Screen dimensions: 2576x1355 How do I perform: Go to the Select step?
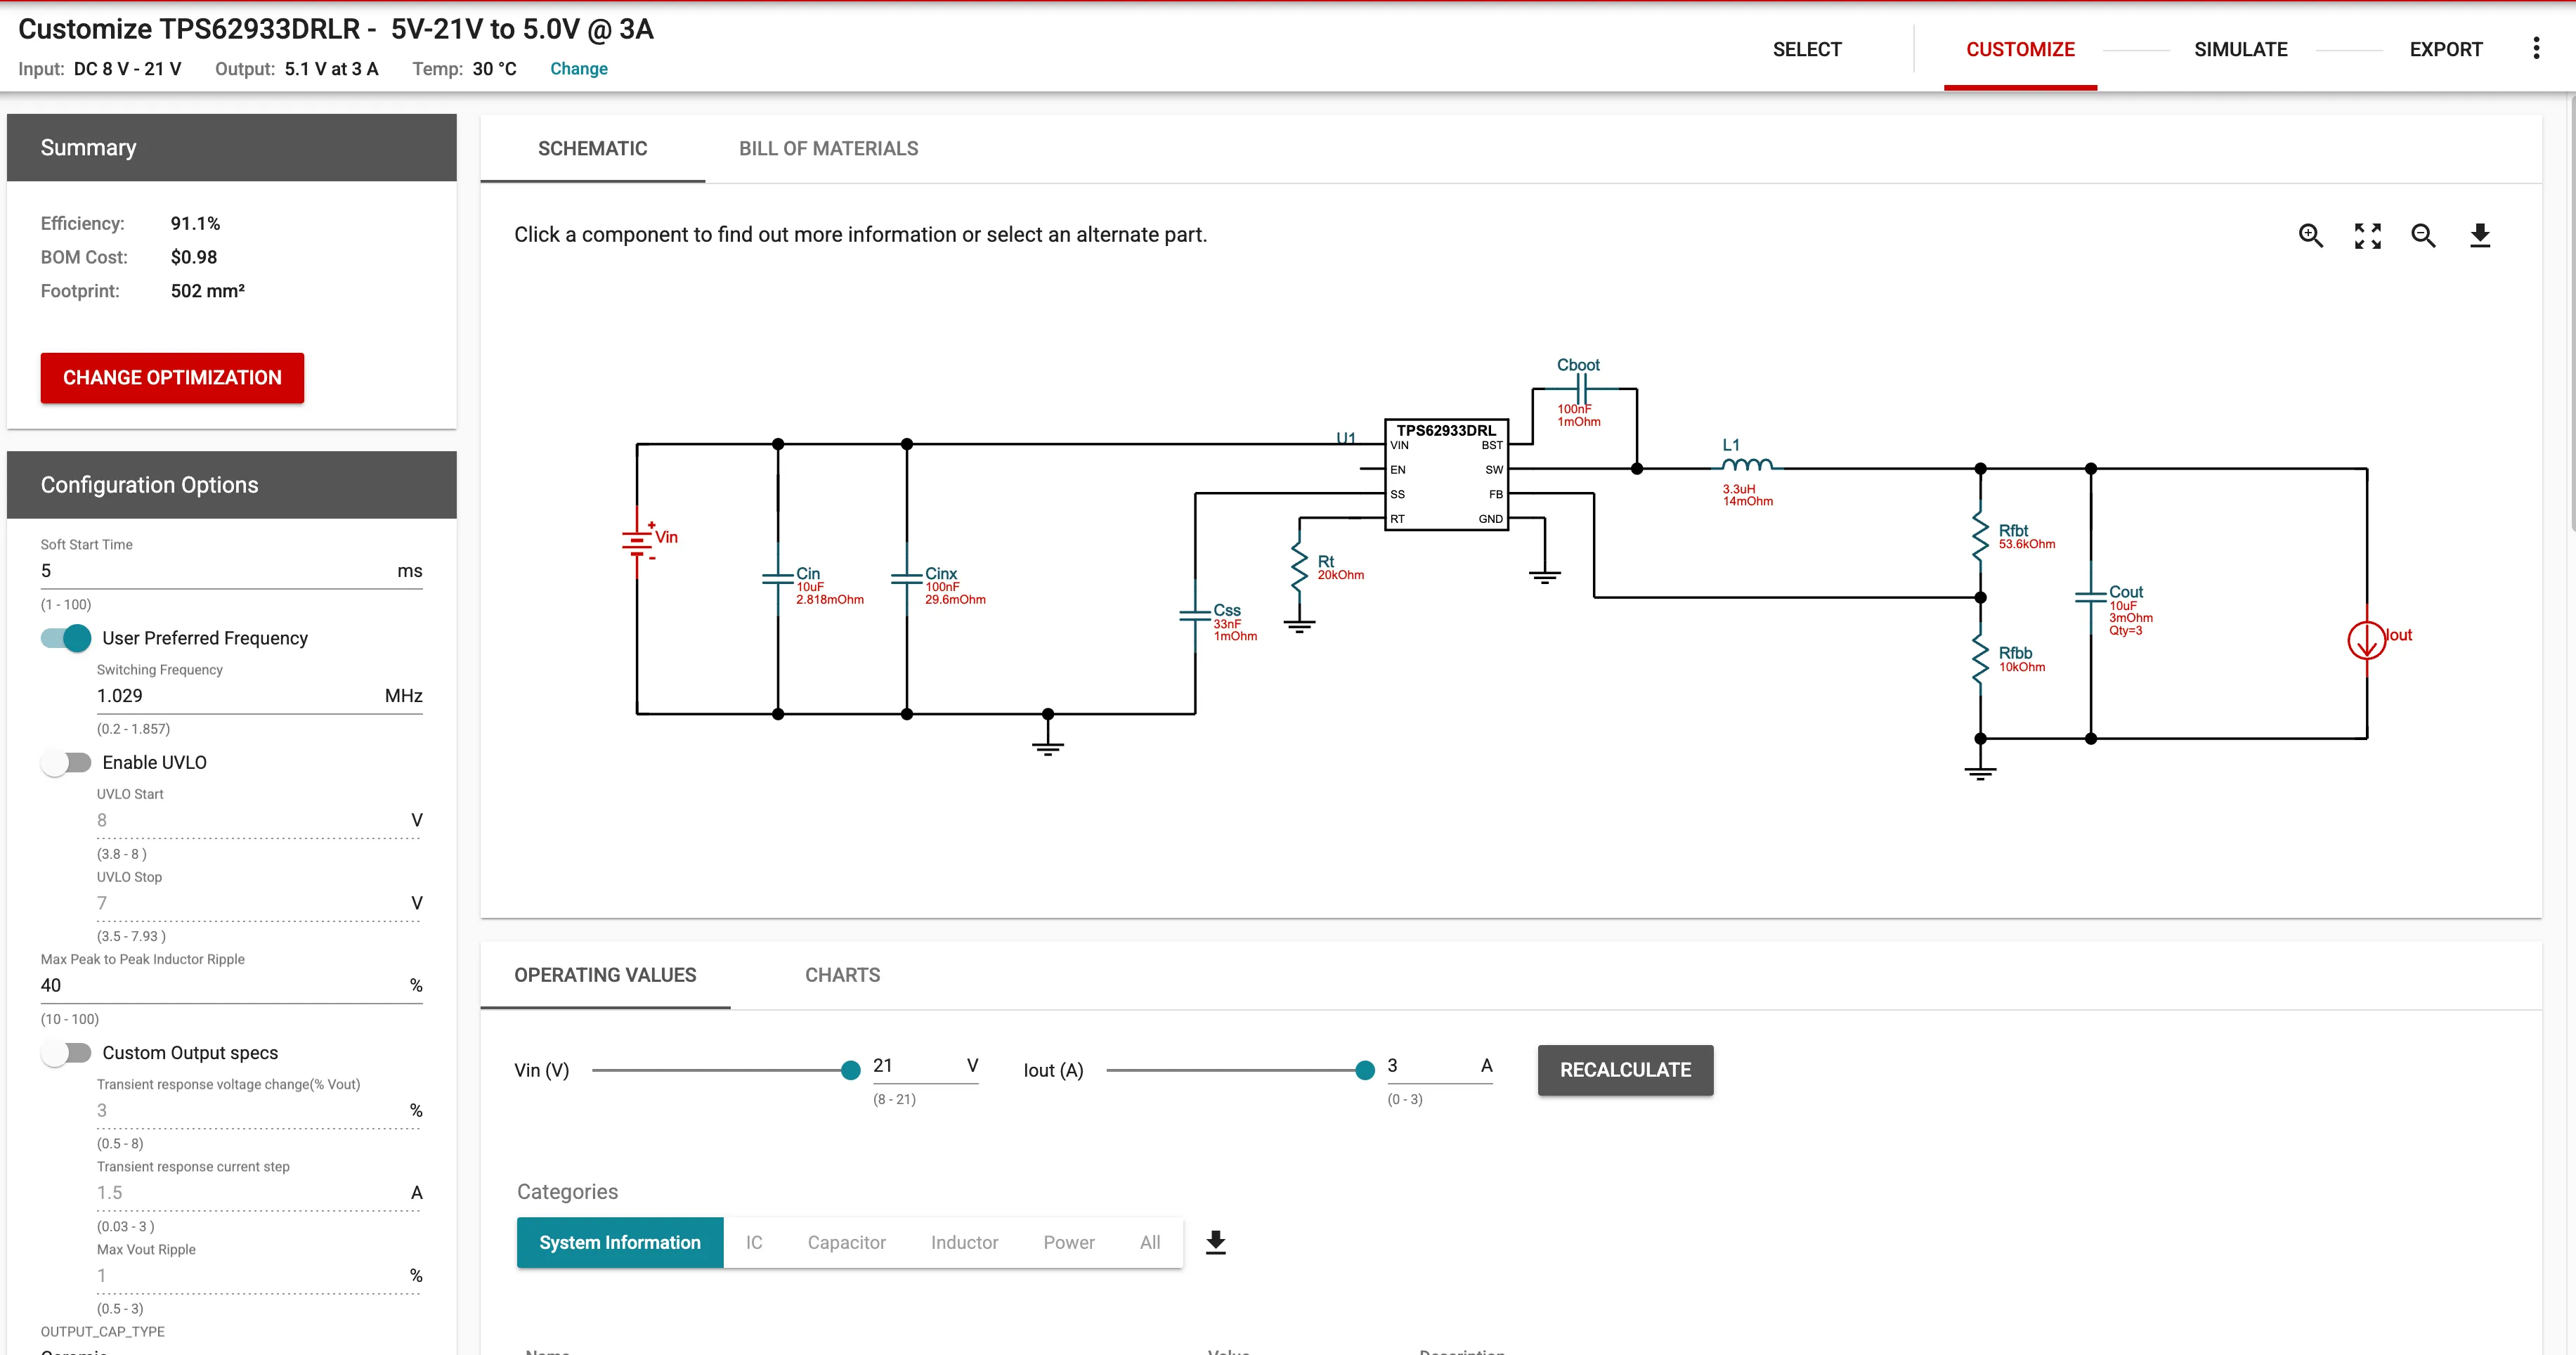tap(1806, 49)
